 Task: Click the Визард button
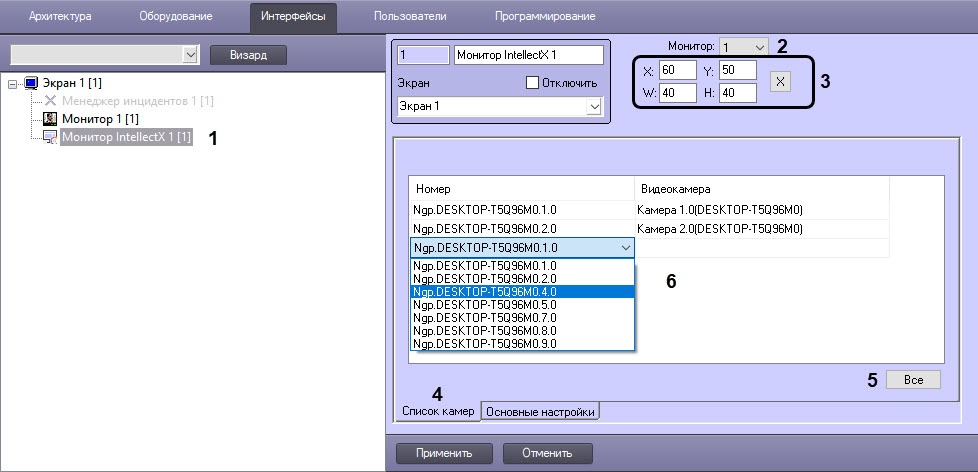click(248, 55)
